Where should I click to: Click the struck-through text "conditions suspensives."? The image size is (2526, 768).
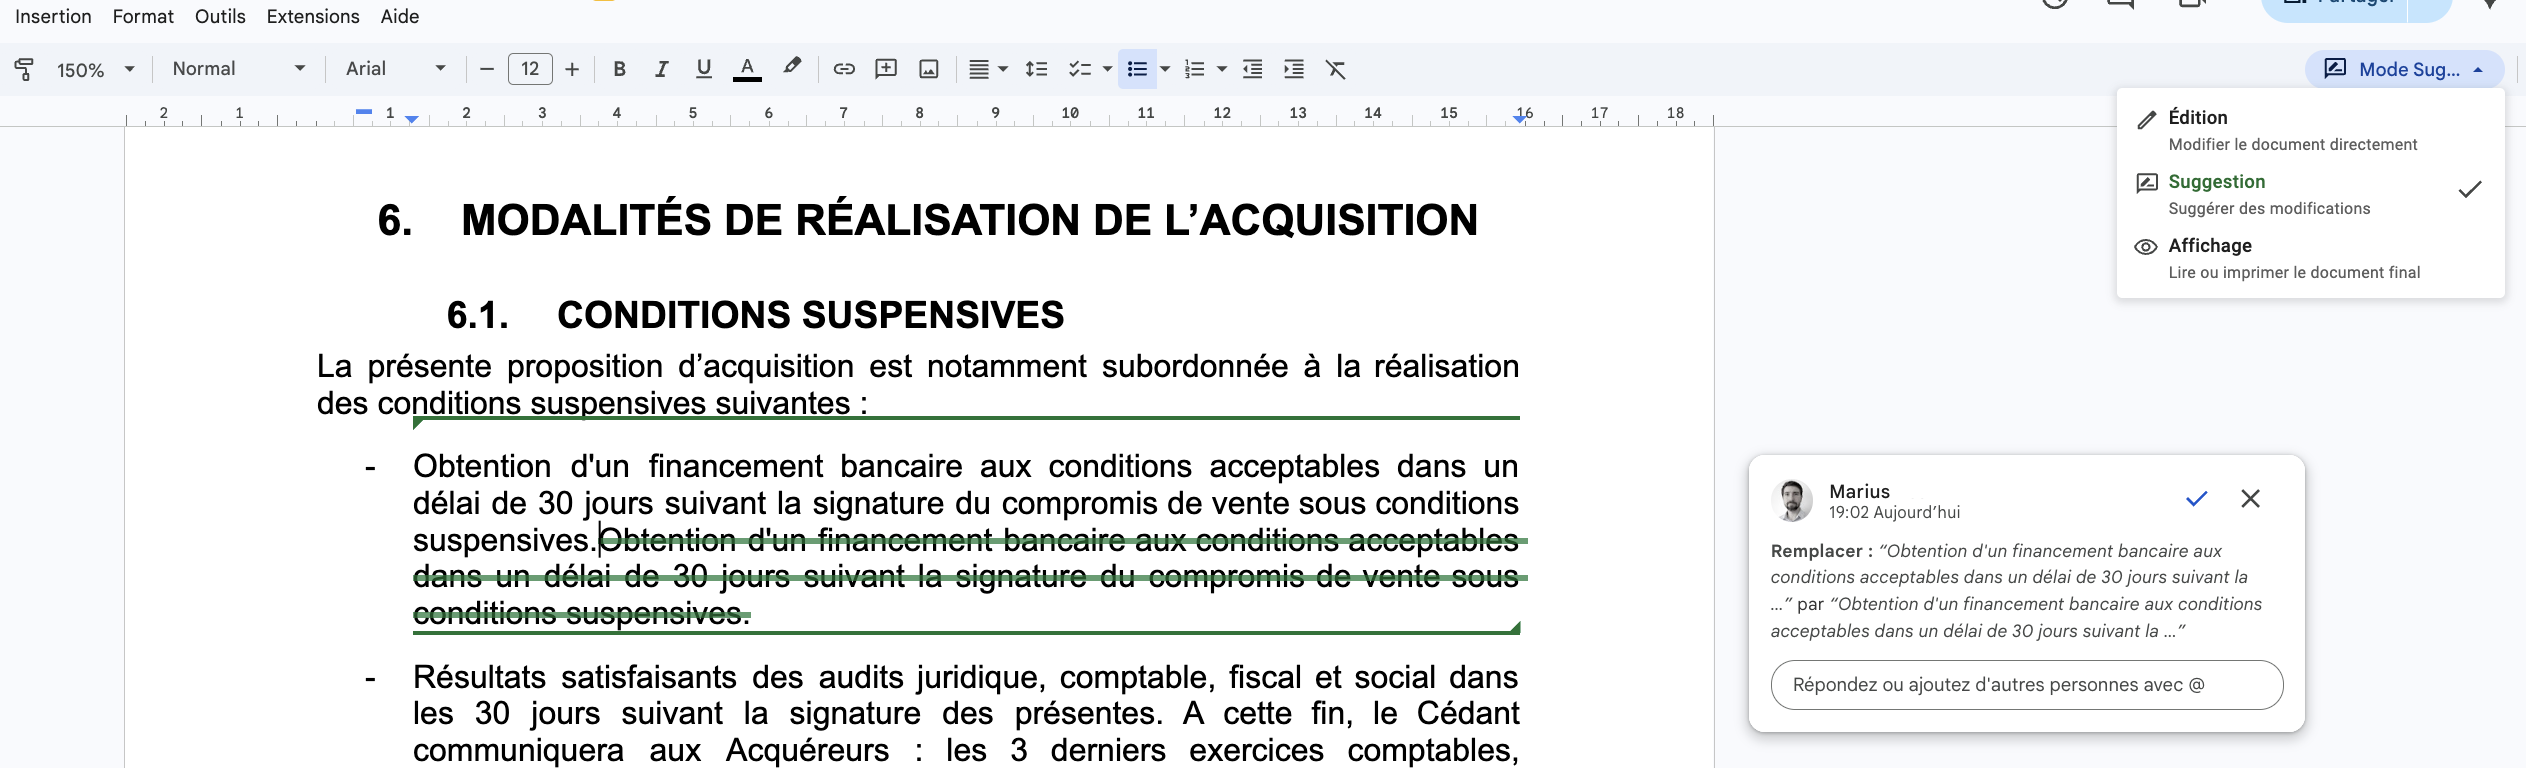pyautogui.click(x=581, y=613)
